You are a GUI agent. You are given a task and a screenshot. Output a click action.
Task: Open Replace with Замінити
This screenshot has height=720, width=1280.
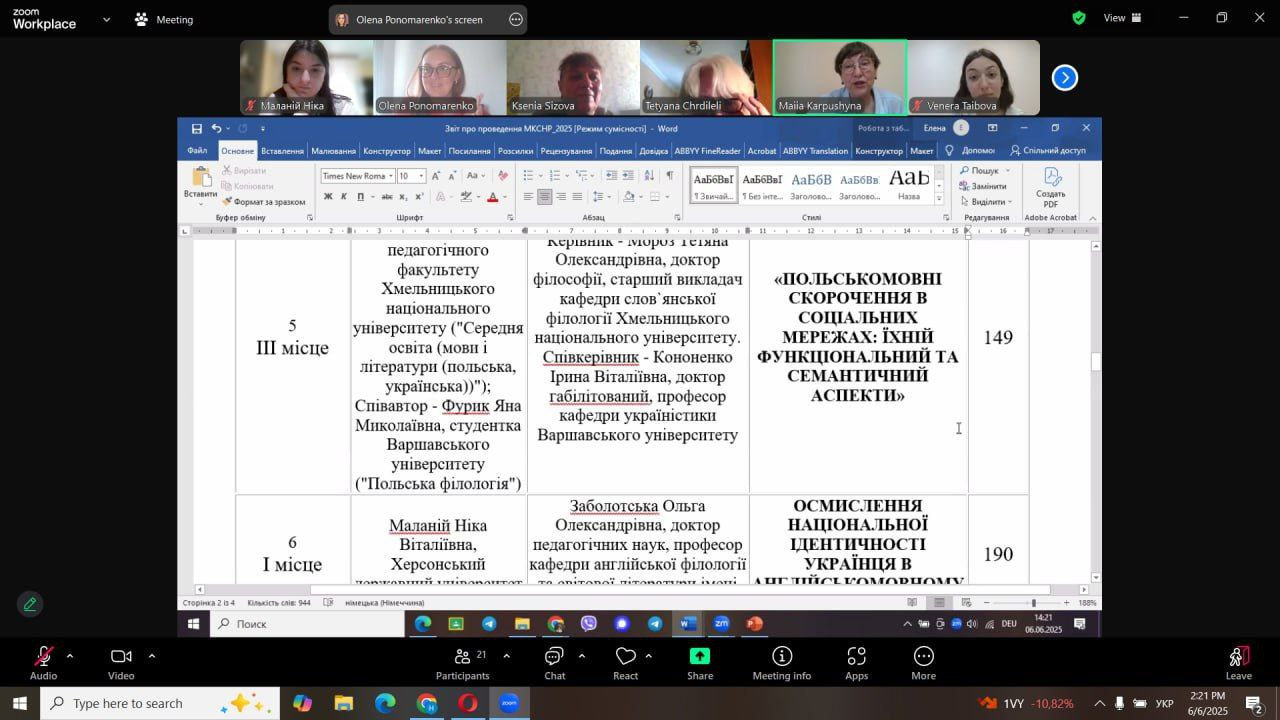pyautogui.click(x=982, y=186)
